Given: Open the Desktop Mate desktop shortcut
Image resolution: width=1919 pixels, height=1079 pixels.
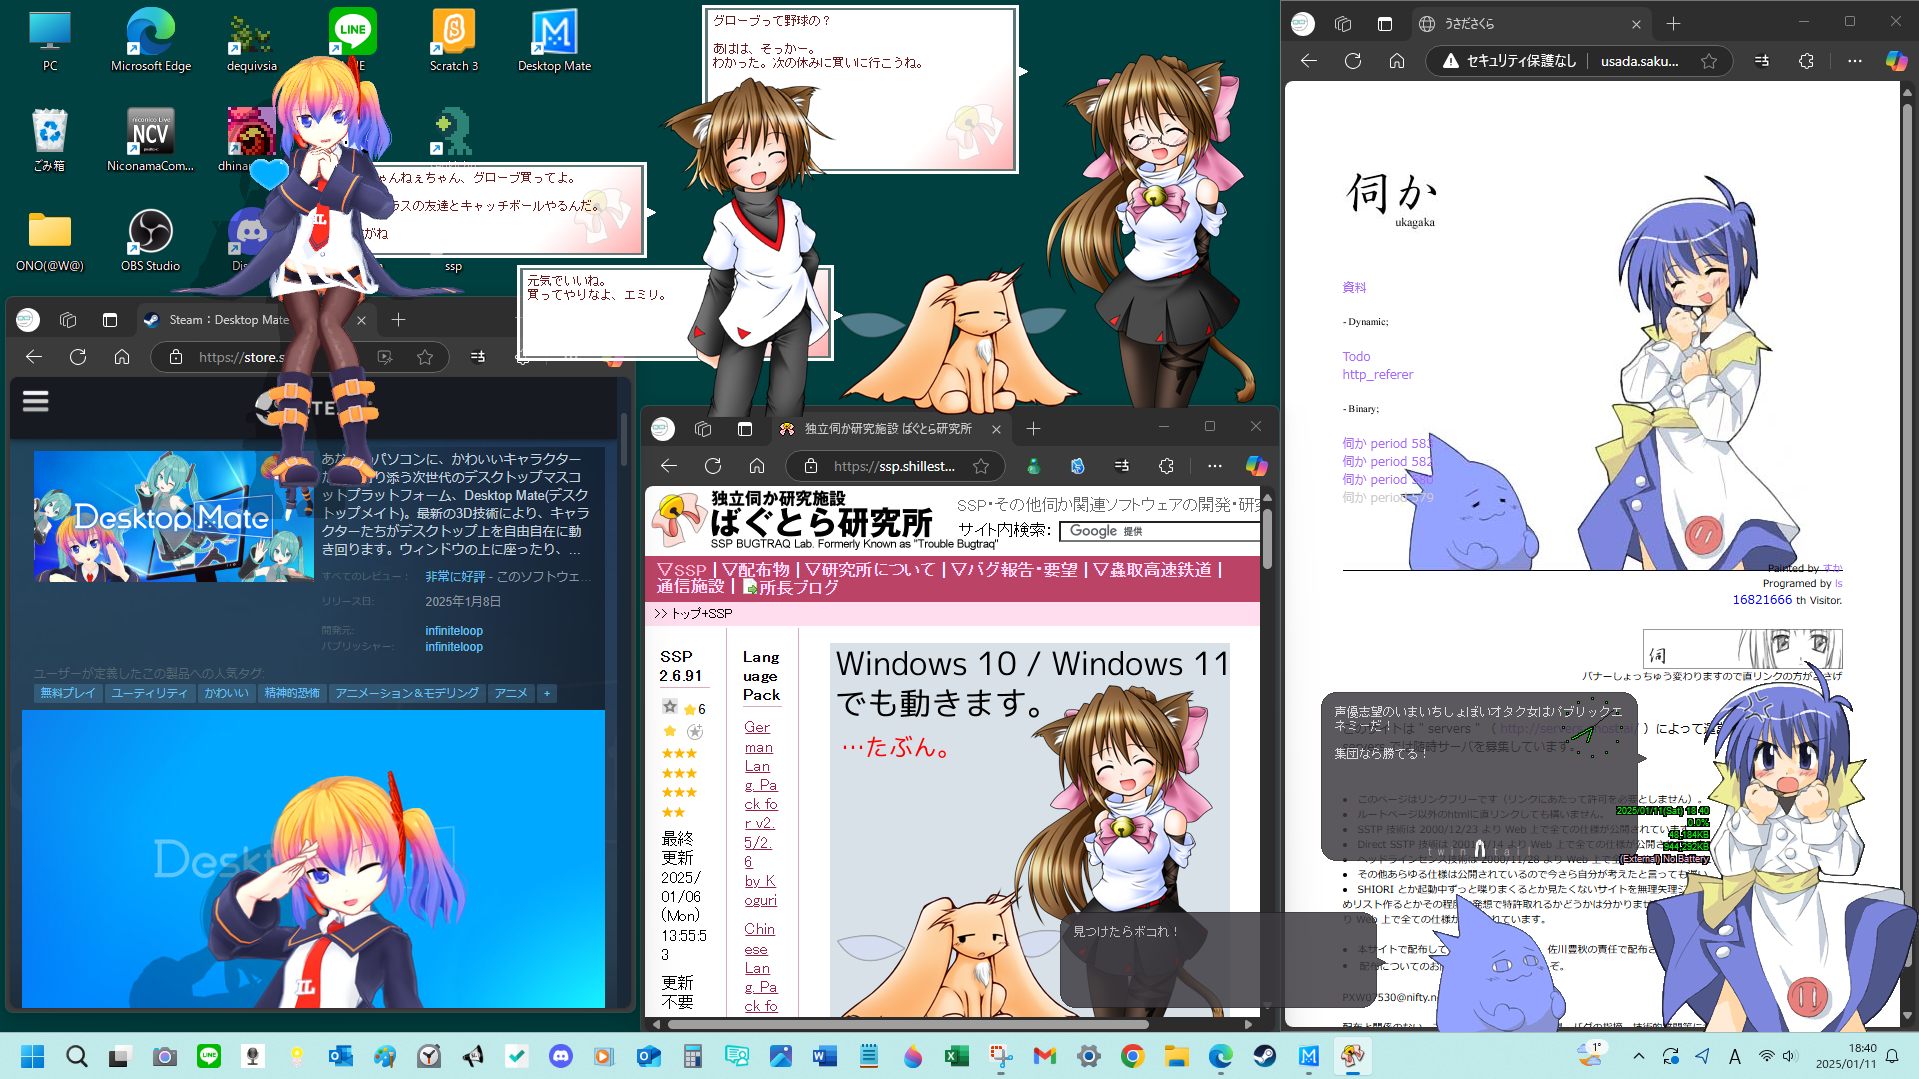Looking at the screenshot, I should 554,41.
